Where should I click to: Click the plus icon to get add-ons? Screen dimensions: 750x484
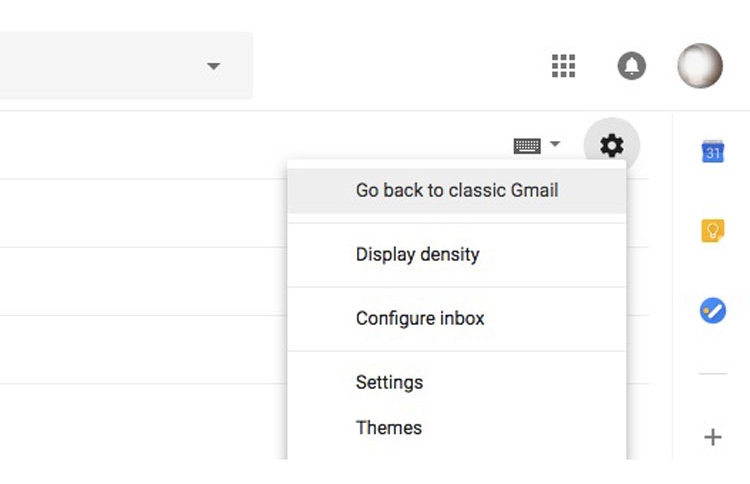713,437
